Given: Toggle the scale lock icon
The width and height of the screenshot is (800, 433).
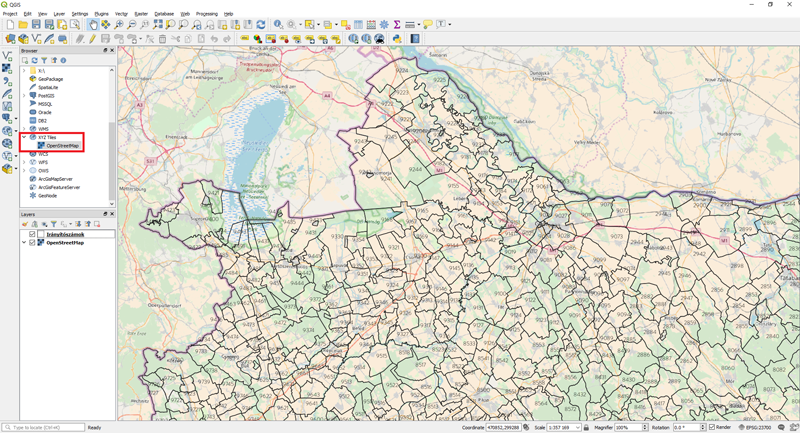Looking at the screenshot, I should 587,427.
